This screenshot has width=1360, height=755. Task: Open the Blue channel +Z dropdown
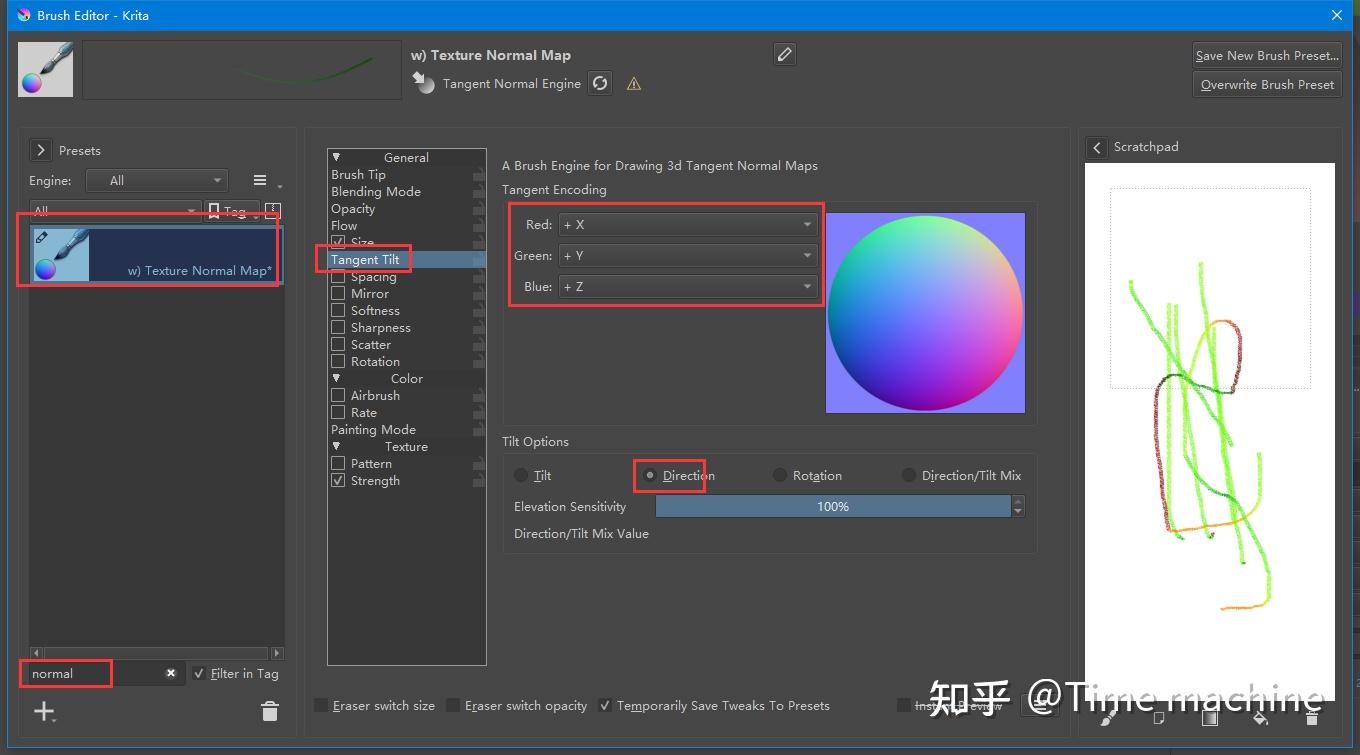click(x=688, y=286)
